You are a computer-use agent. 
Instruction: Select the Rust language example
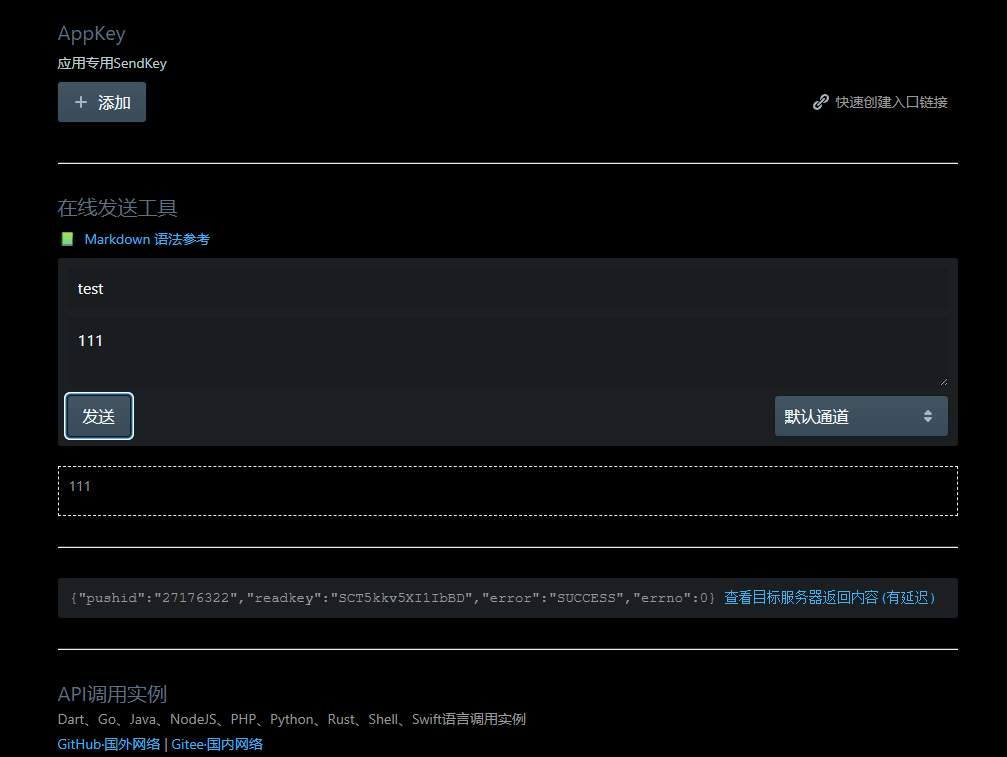click(x=341, y=718)
